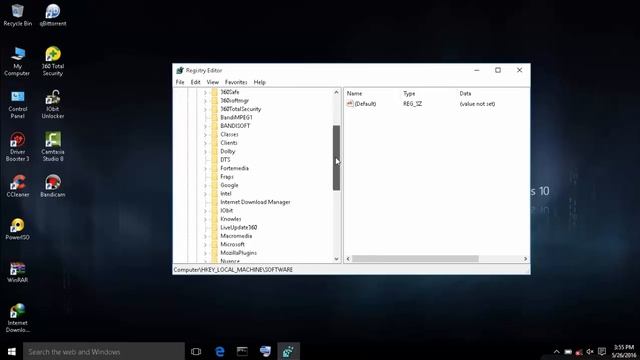640x360 pixels.
Task: Select the Internet Download Manager key
Action: click(255, 202)
